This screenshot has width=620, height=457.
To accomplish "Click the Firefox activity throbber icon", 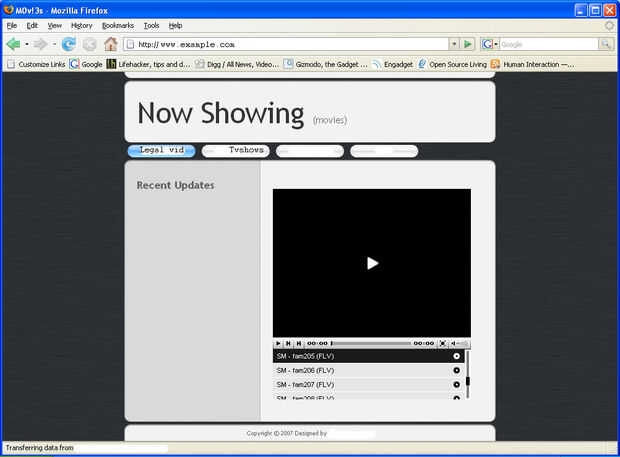I will tap(609, 26).
